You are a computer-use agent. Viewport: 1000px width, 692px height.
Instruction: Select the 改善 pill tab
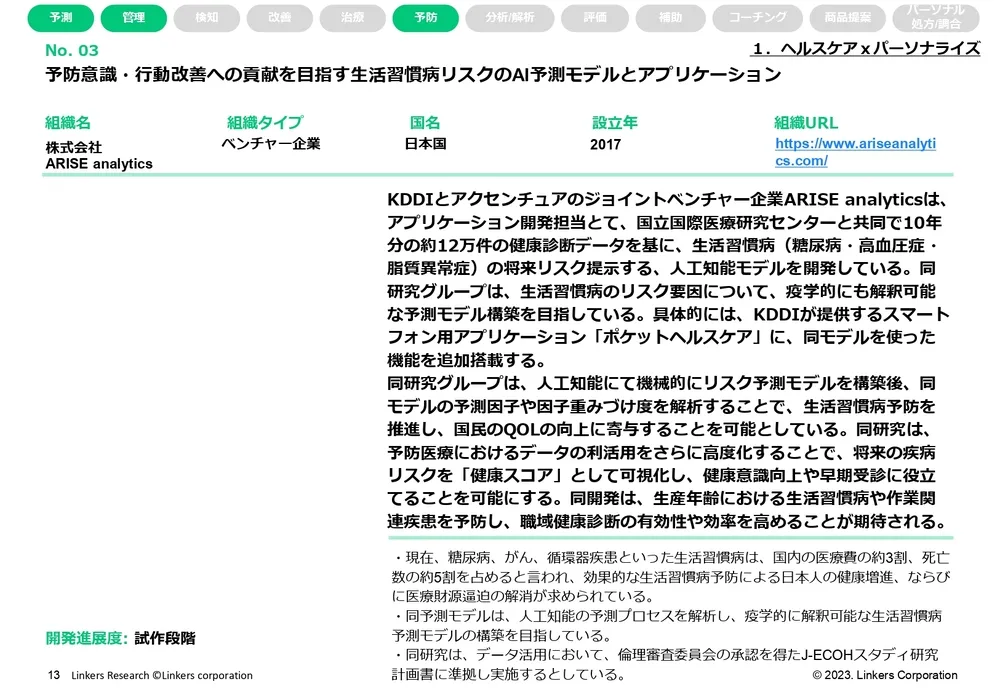coord(279,18)
